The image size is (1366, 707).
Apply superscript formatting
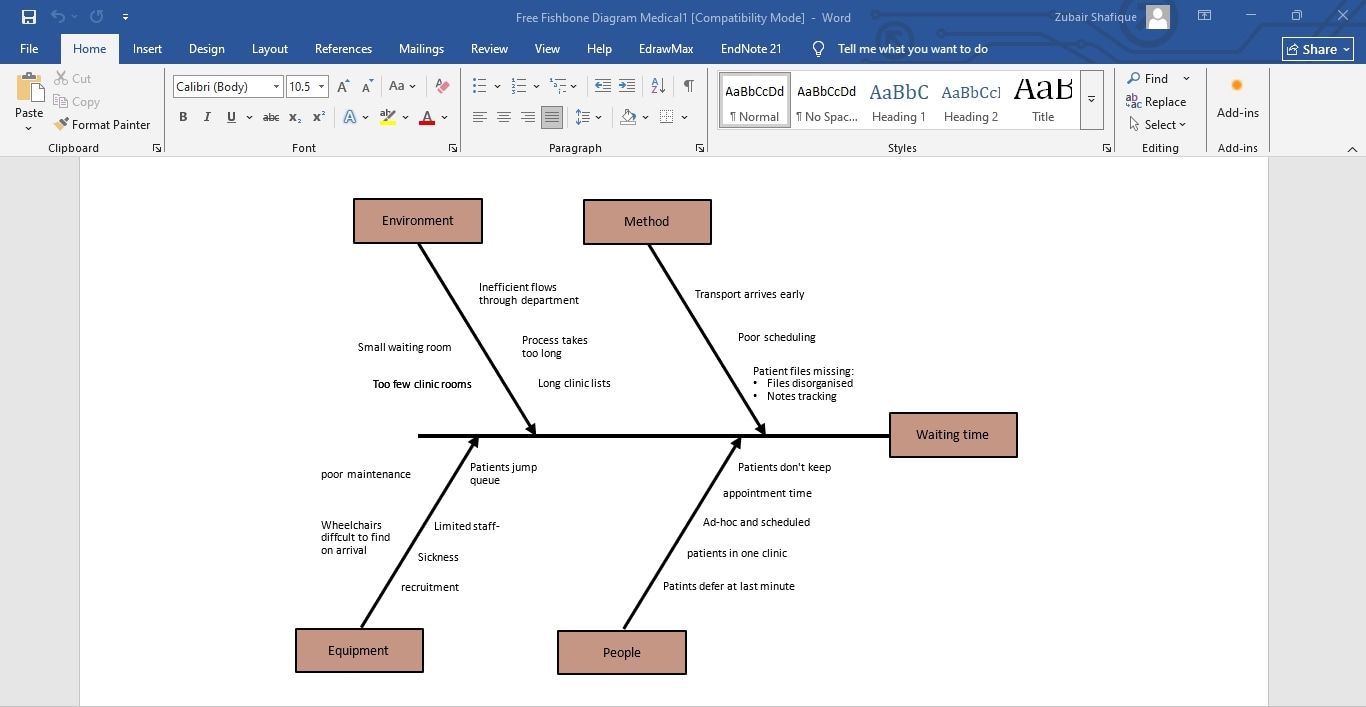tap(317, 117)
